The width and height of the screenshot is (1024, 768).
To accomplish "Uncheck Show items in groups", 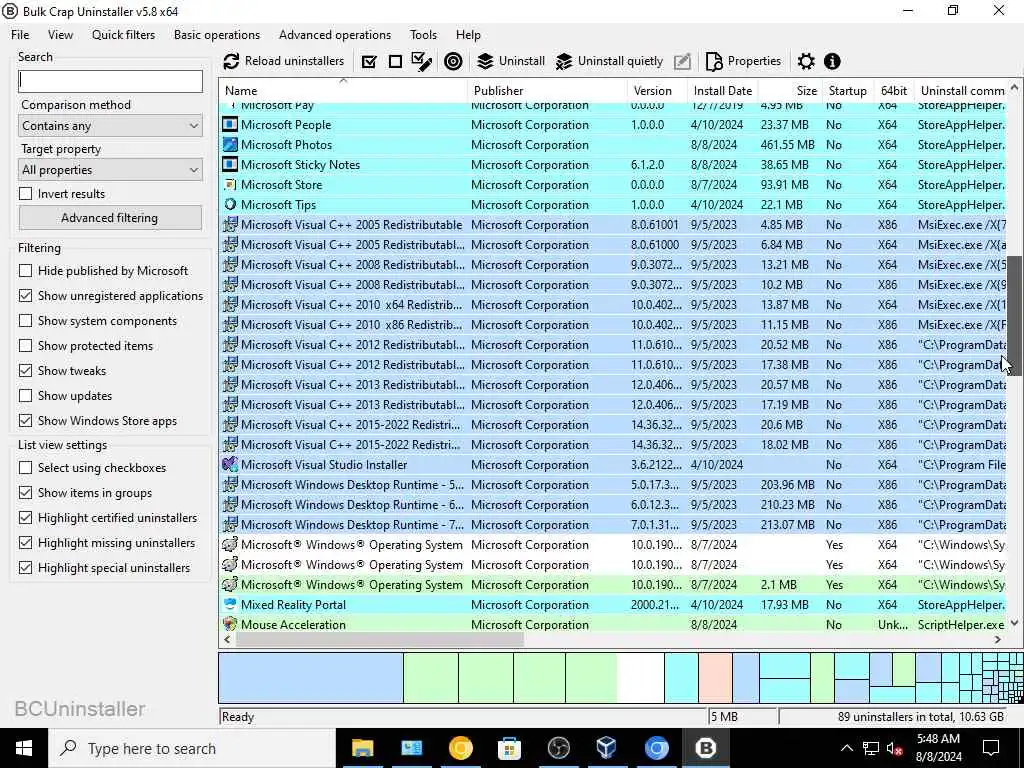I will click(25, 492).
